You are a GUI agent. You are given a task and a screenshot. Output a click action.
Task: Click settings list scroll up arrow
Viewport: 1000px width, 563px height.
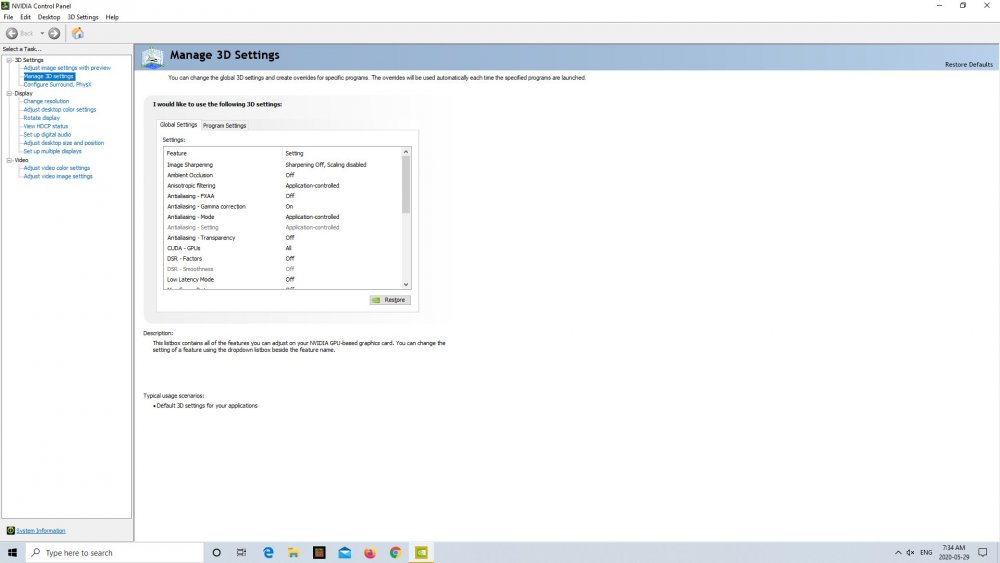coord(406,152)
